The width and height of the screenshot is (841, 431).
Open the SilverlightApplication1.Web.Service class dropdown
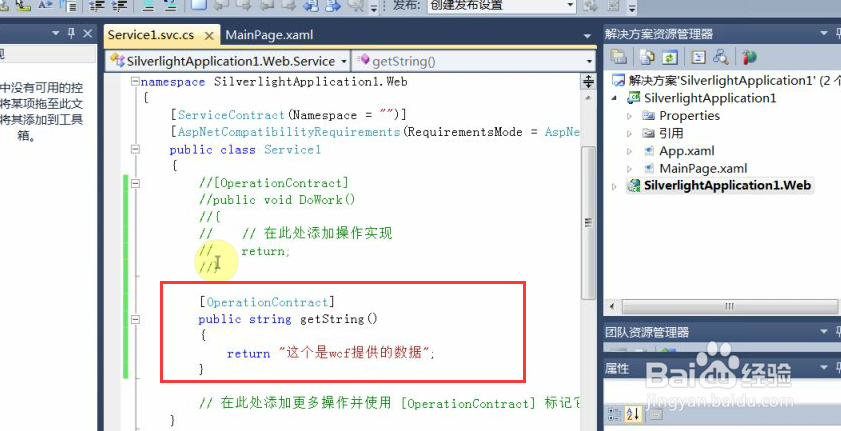tap(344, 61)
